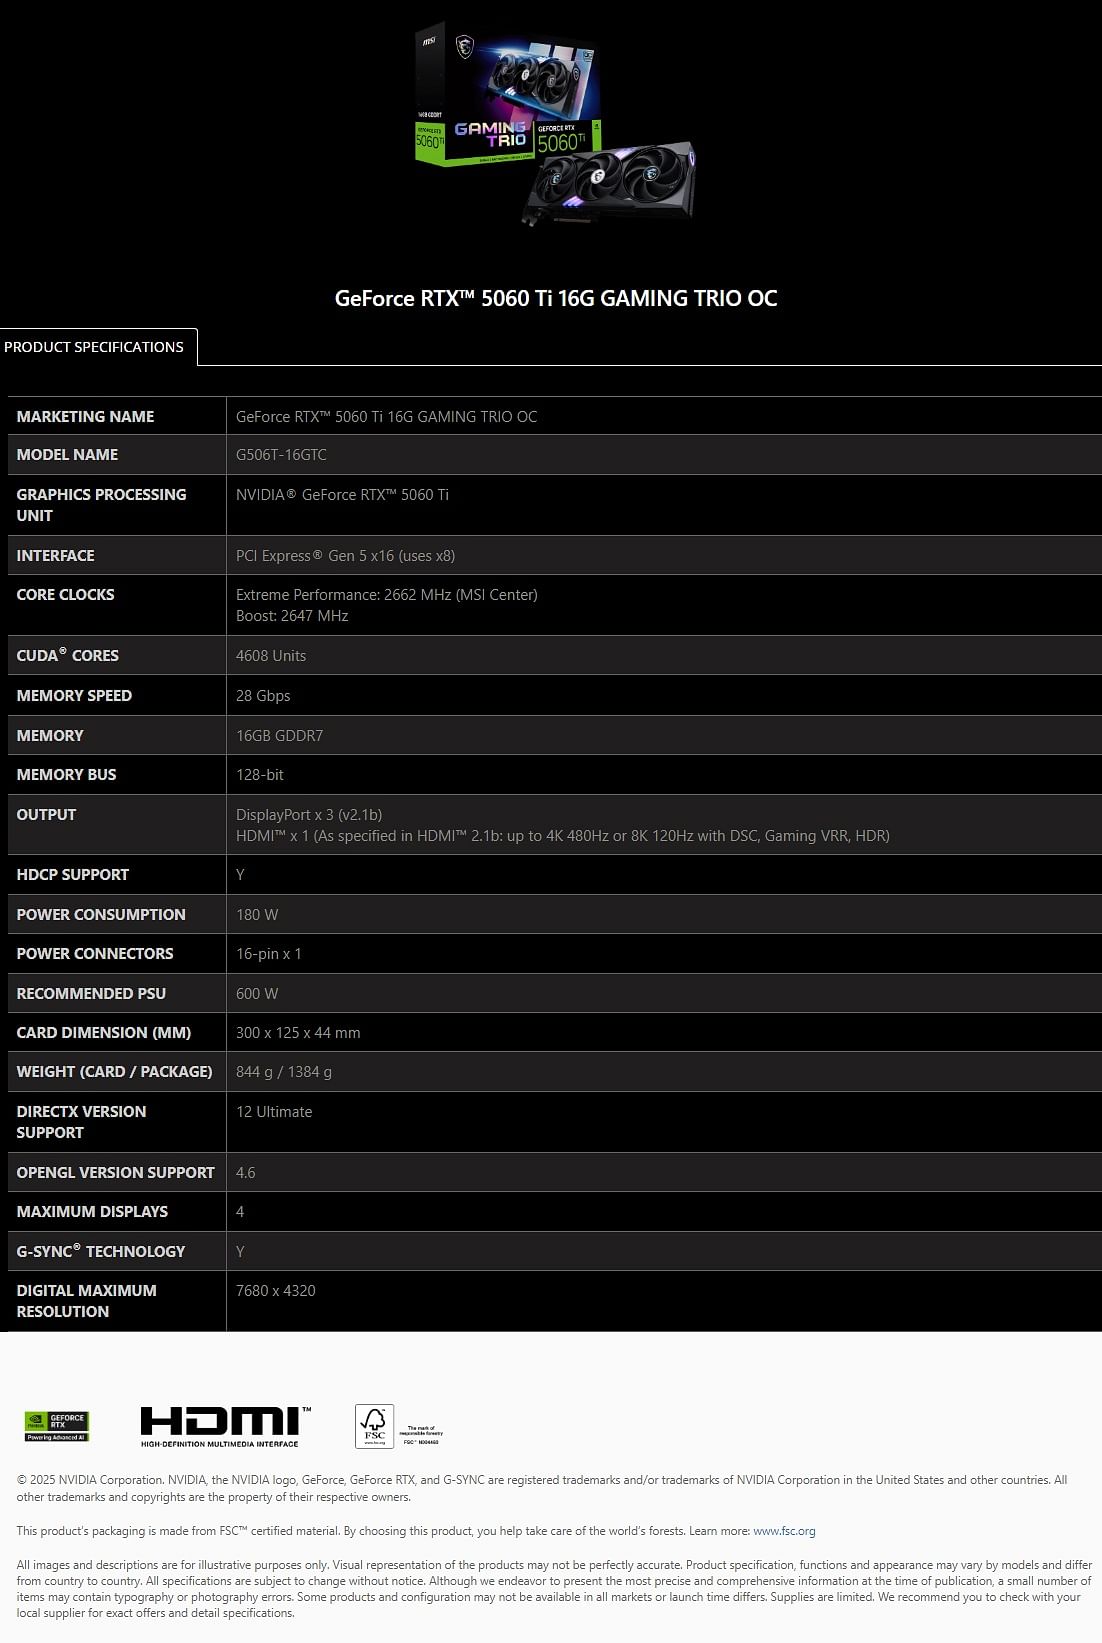Screen dimensions: 1102x1643
Task: Click the PCI Express Gen 5 x16 interface value
Action: click(345, 555)
